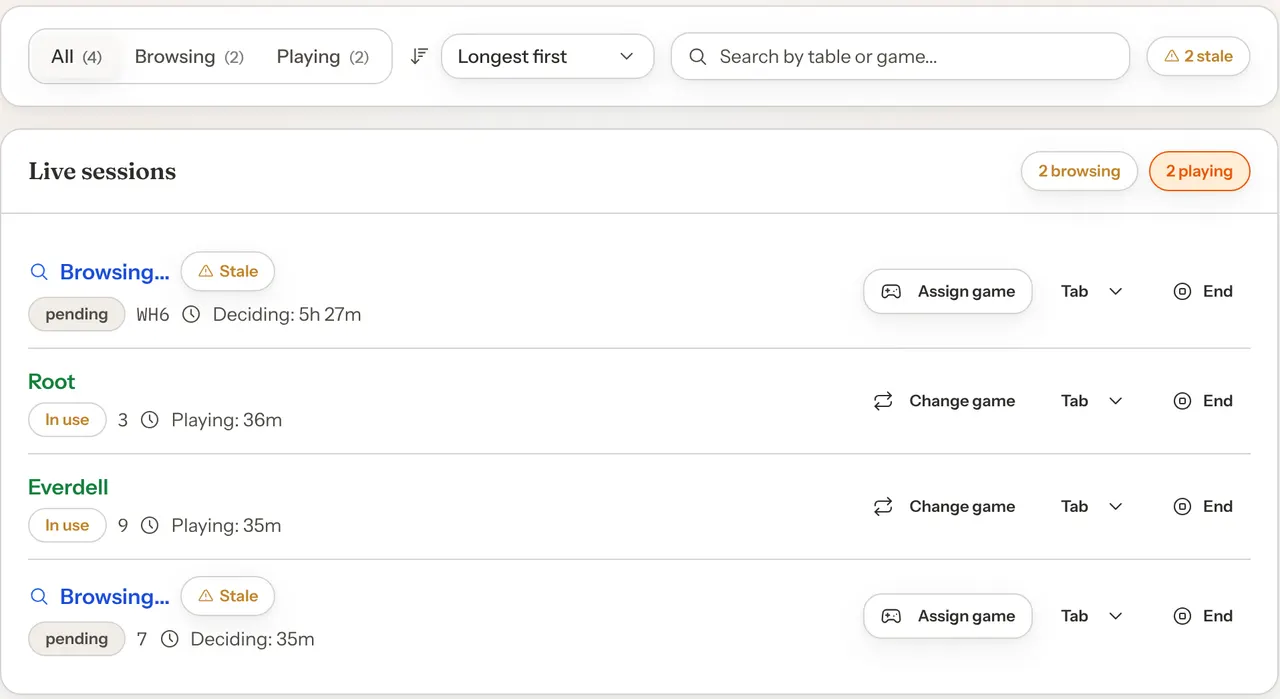Switch to the Browsing (2) filter tab
The image size is (1280, 699).
pyautogui.click(x=189, y=57)
